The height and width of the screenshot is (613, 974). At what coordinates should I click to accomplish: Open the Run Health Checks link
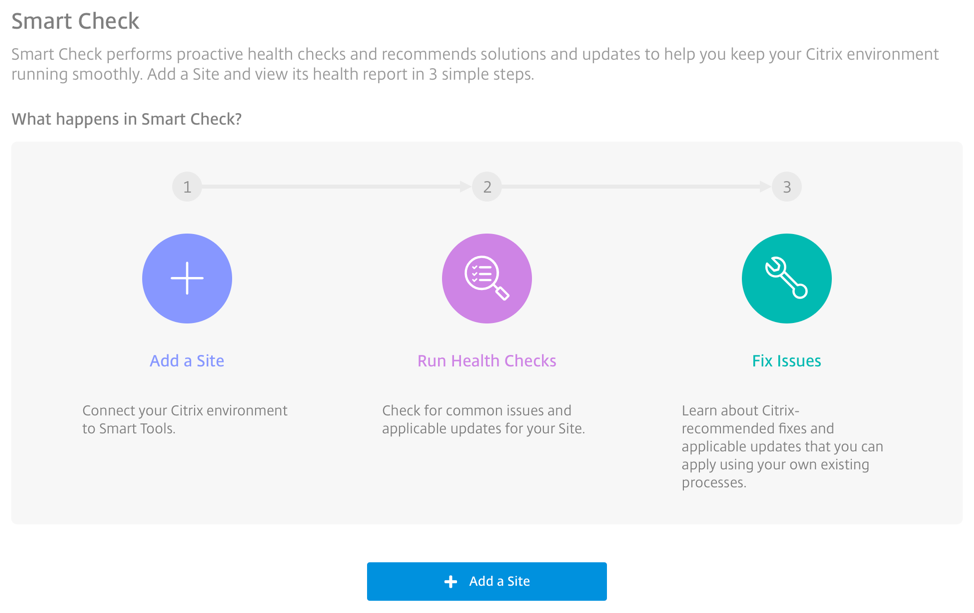[x=487, y=361]
